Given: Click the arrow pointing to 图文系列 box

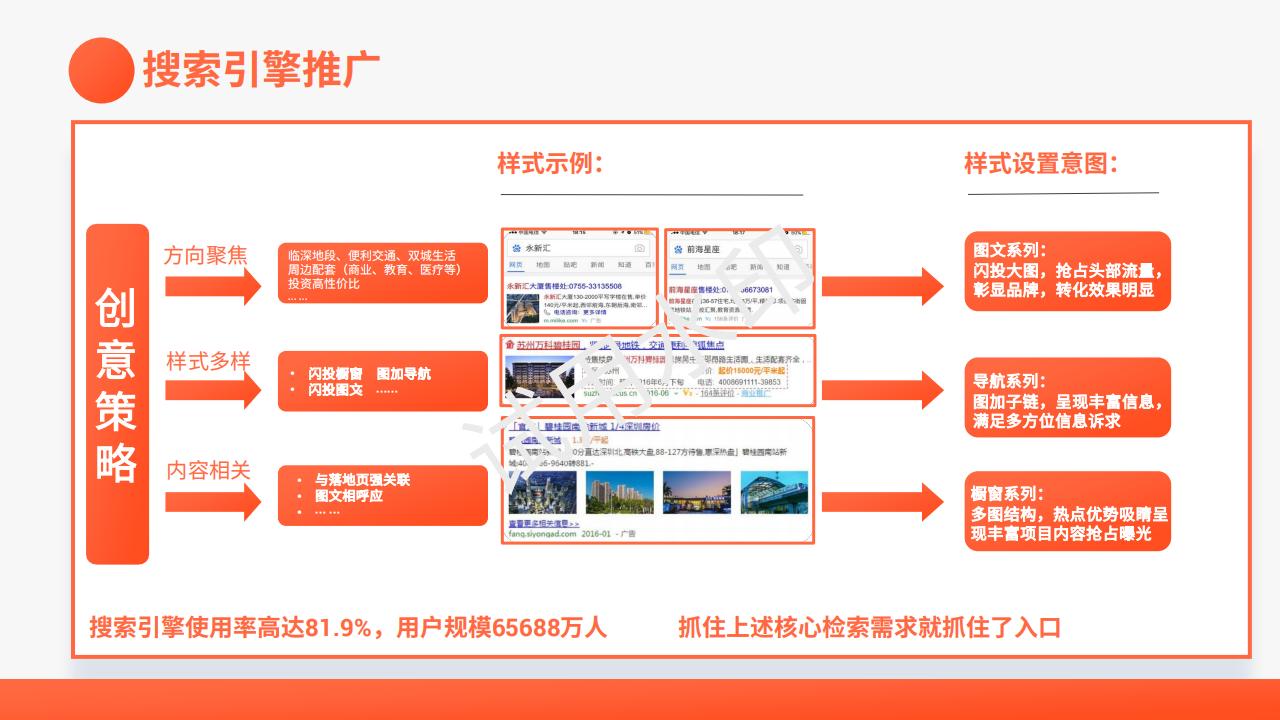Looking at the screenshot, I should pyautogui.click(x=882, y=286).
